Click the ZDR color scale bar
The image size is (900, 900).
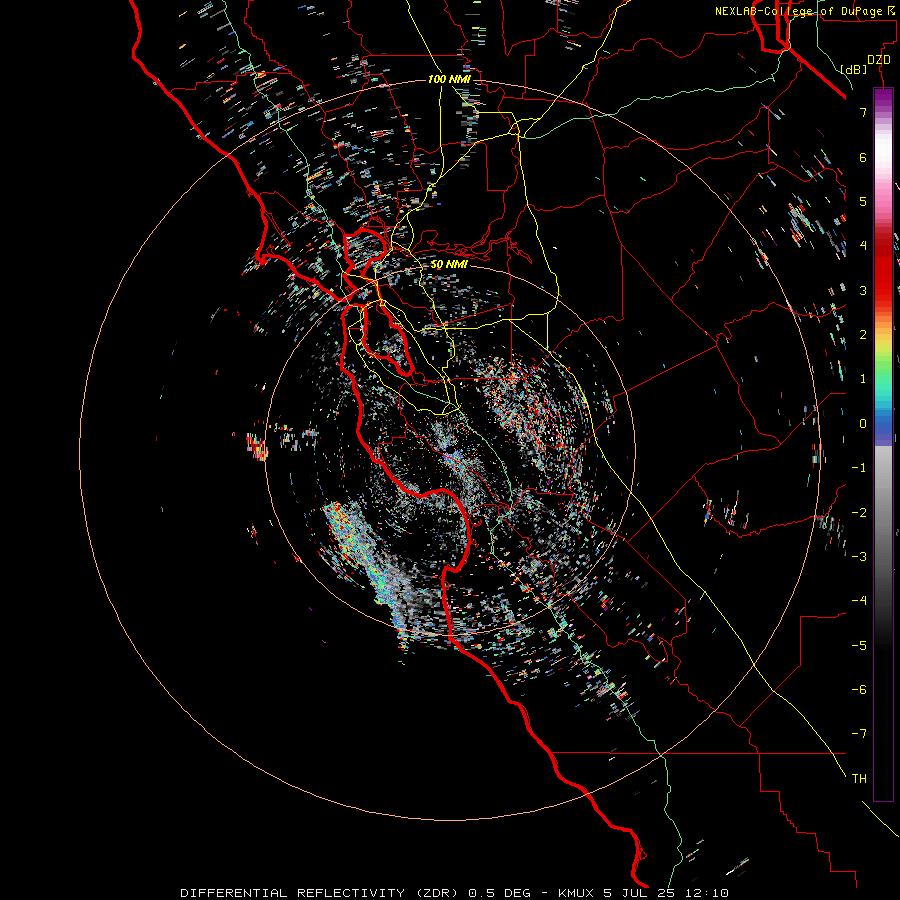coord(883,444)
